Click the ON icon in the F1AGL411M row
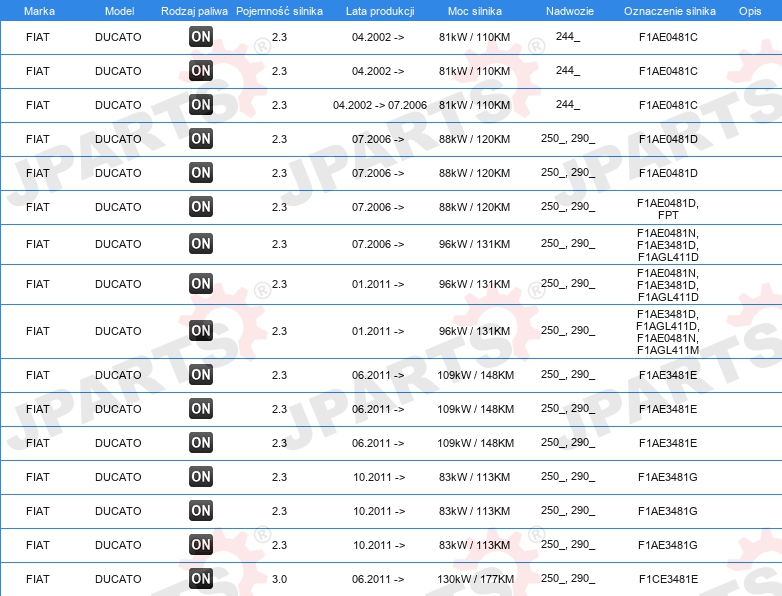The image size is (782, 596). [201, 331]
